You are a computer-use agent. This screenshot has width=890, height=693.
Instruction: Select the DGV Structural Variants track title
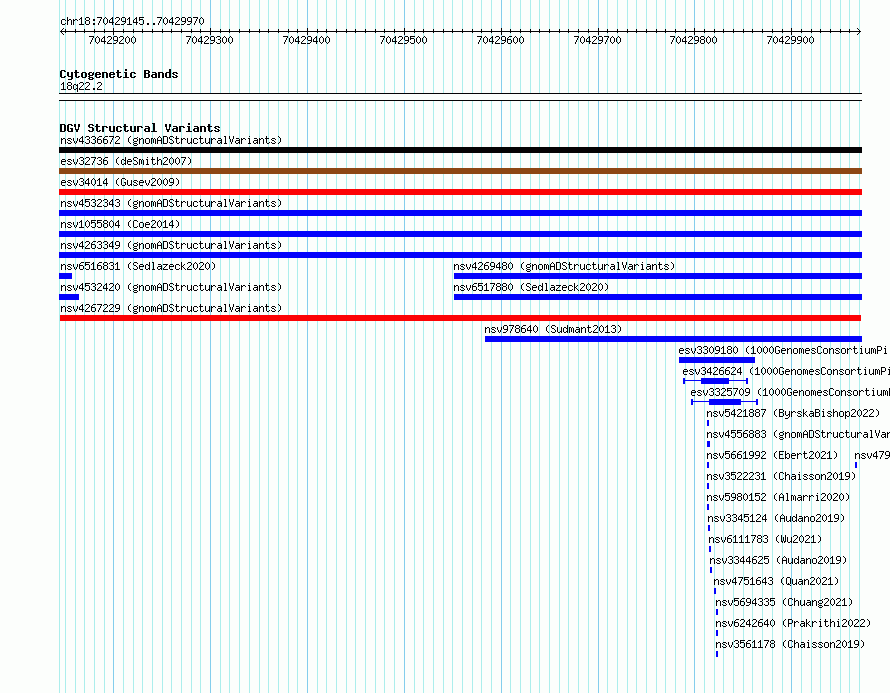pos(140,128)
